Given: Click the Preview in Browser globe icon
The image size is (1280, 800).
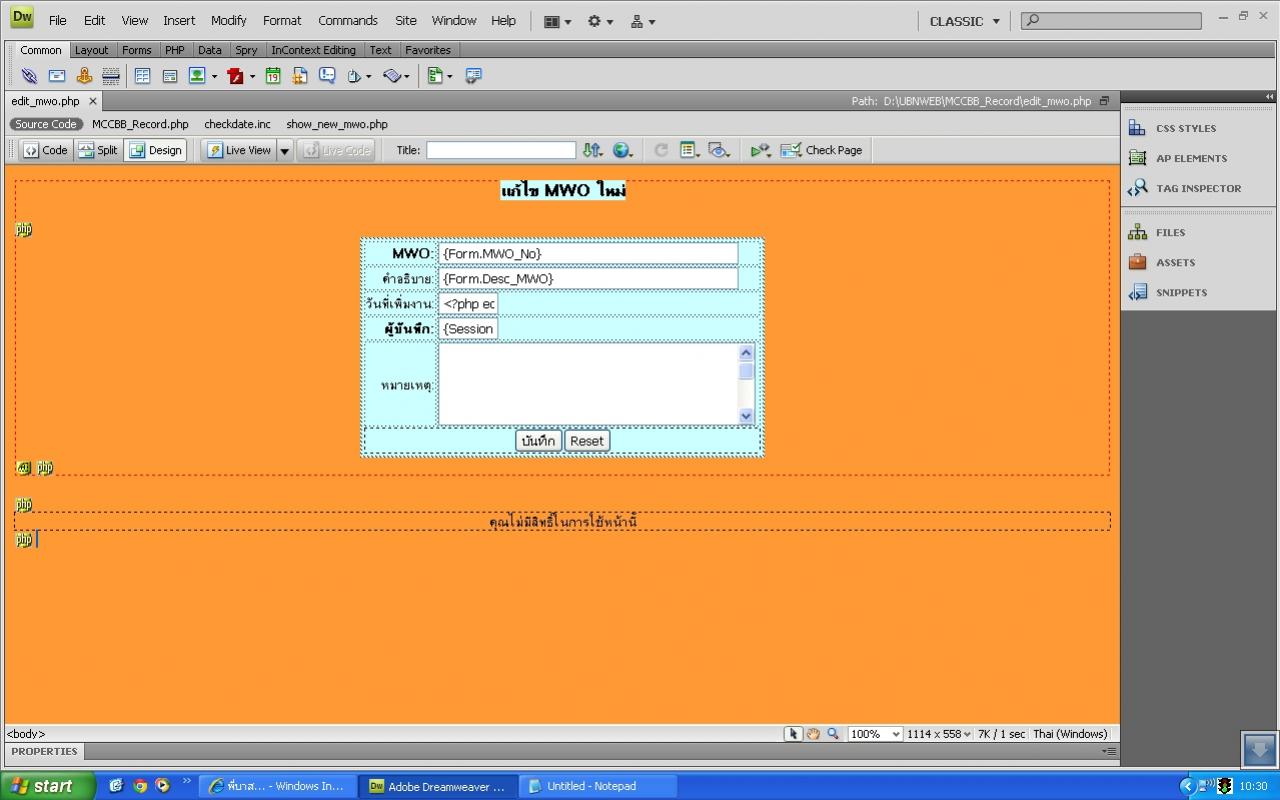Looking at the screenshot, I should 622,150.
